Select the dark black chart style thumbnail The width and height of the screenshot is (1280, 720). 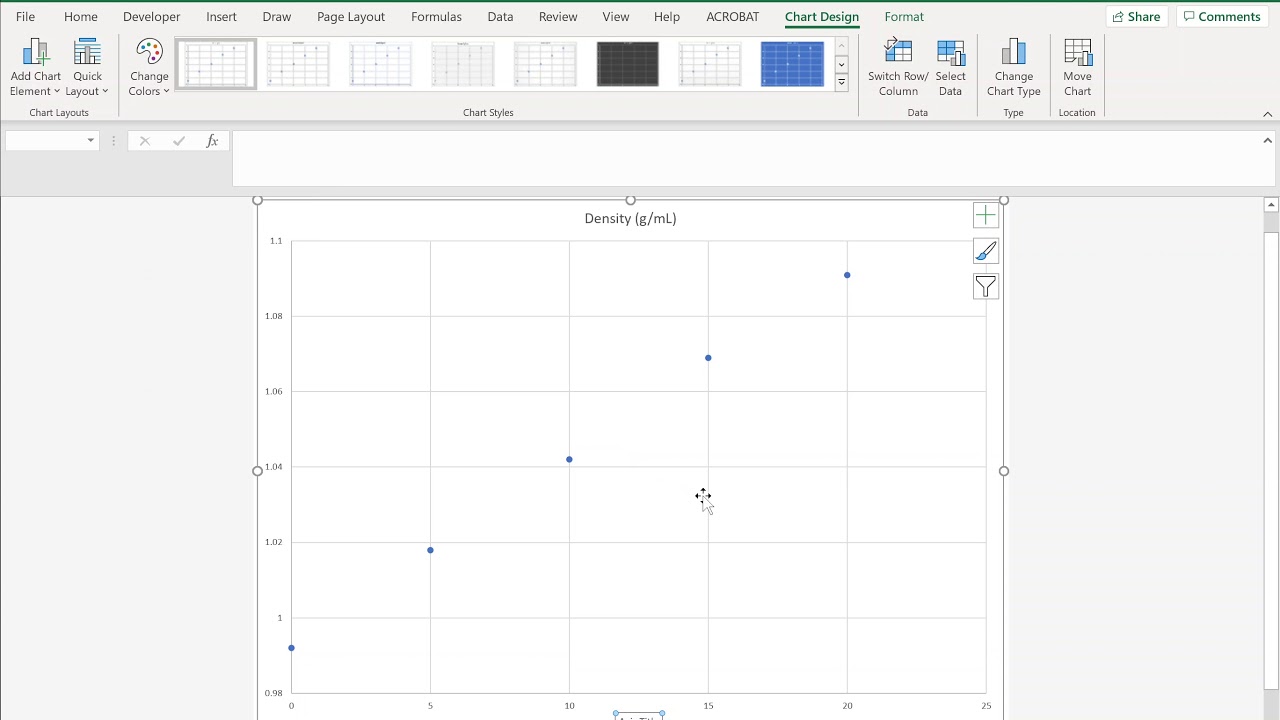[x=628, y=64]
